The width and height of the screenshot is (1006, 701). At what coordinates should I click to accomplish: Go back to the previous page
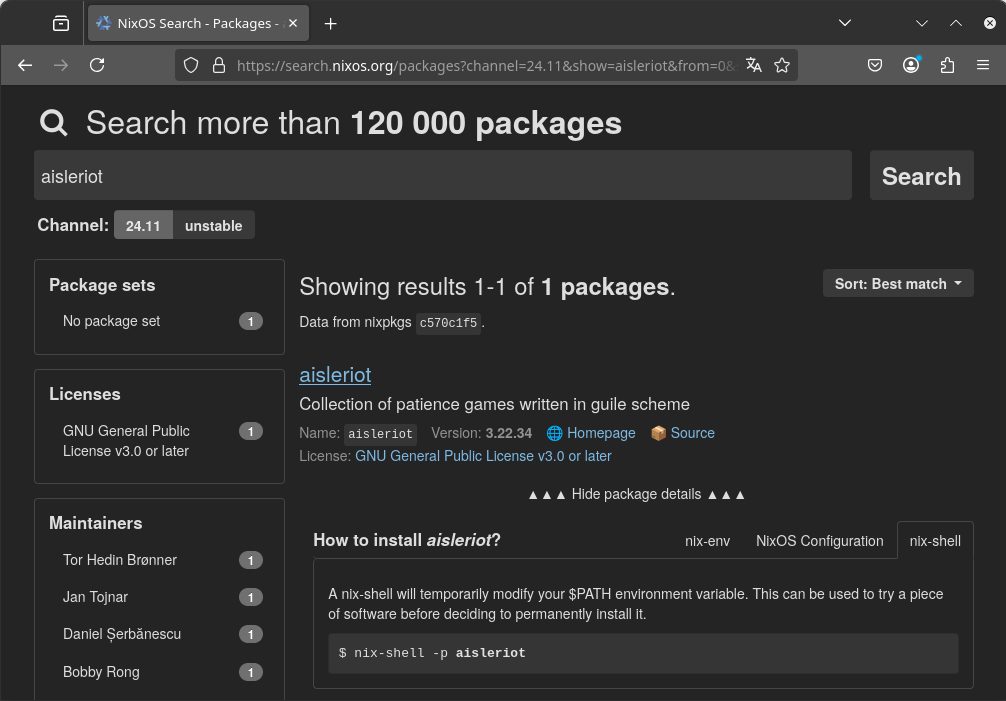pos(26,65)
